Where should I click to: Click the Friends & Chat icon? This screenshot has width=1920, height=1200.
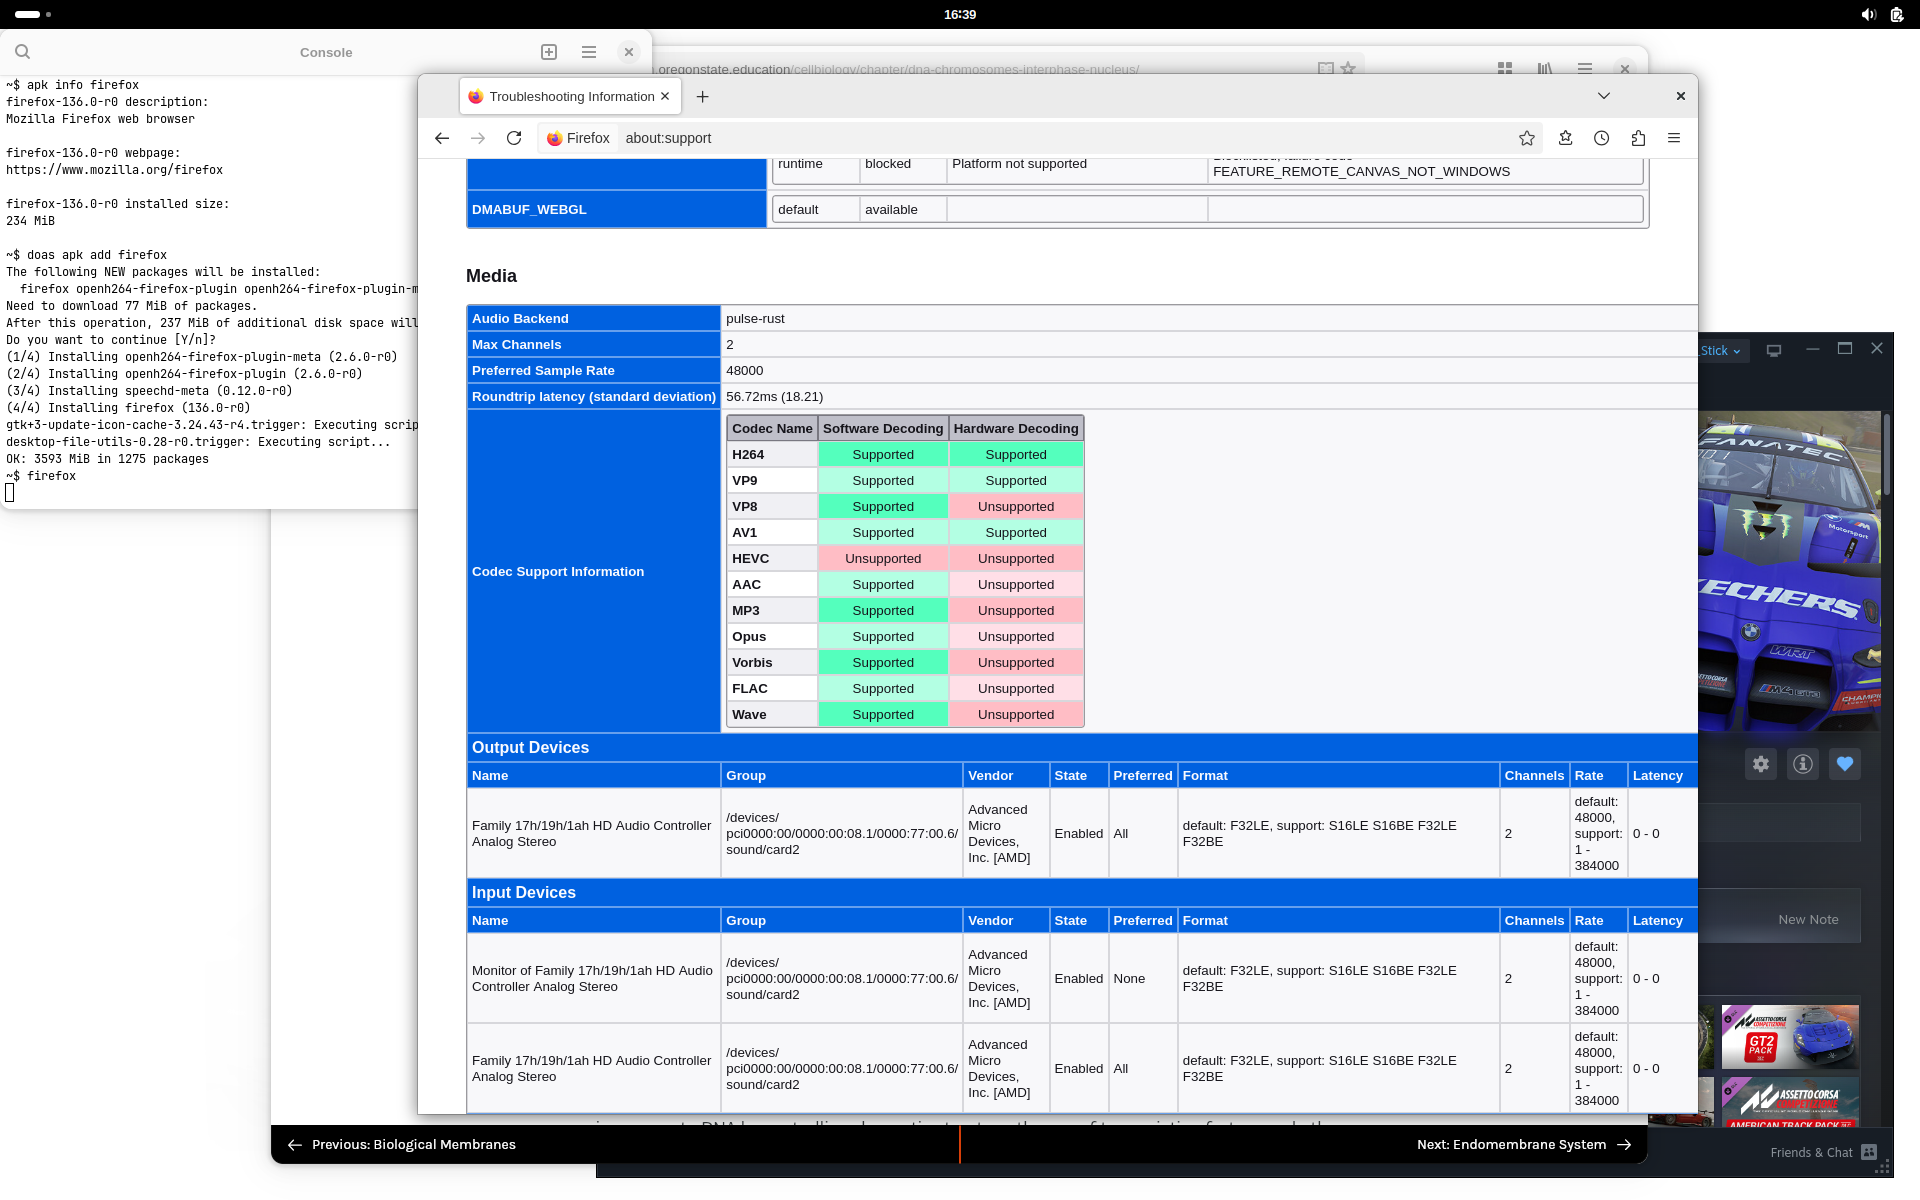pyautogui.click(x=1869, y=1153)
